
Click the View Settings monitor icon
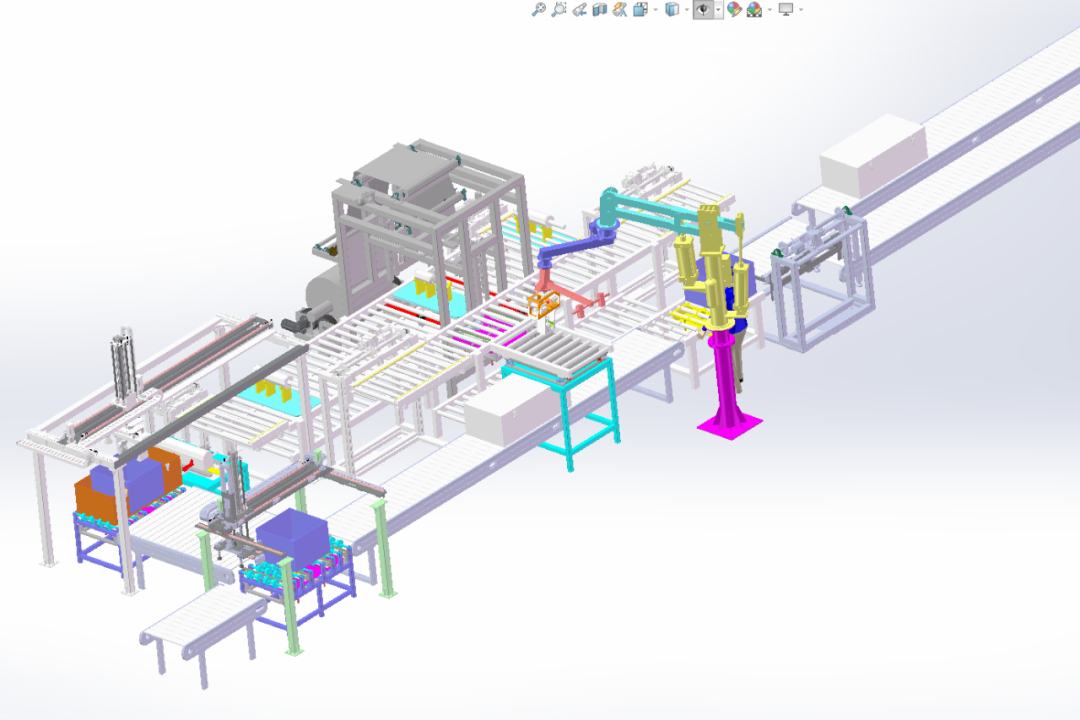786,10
